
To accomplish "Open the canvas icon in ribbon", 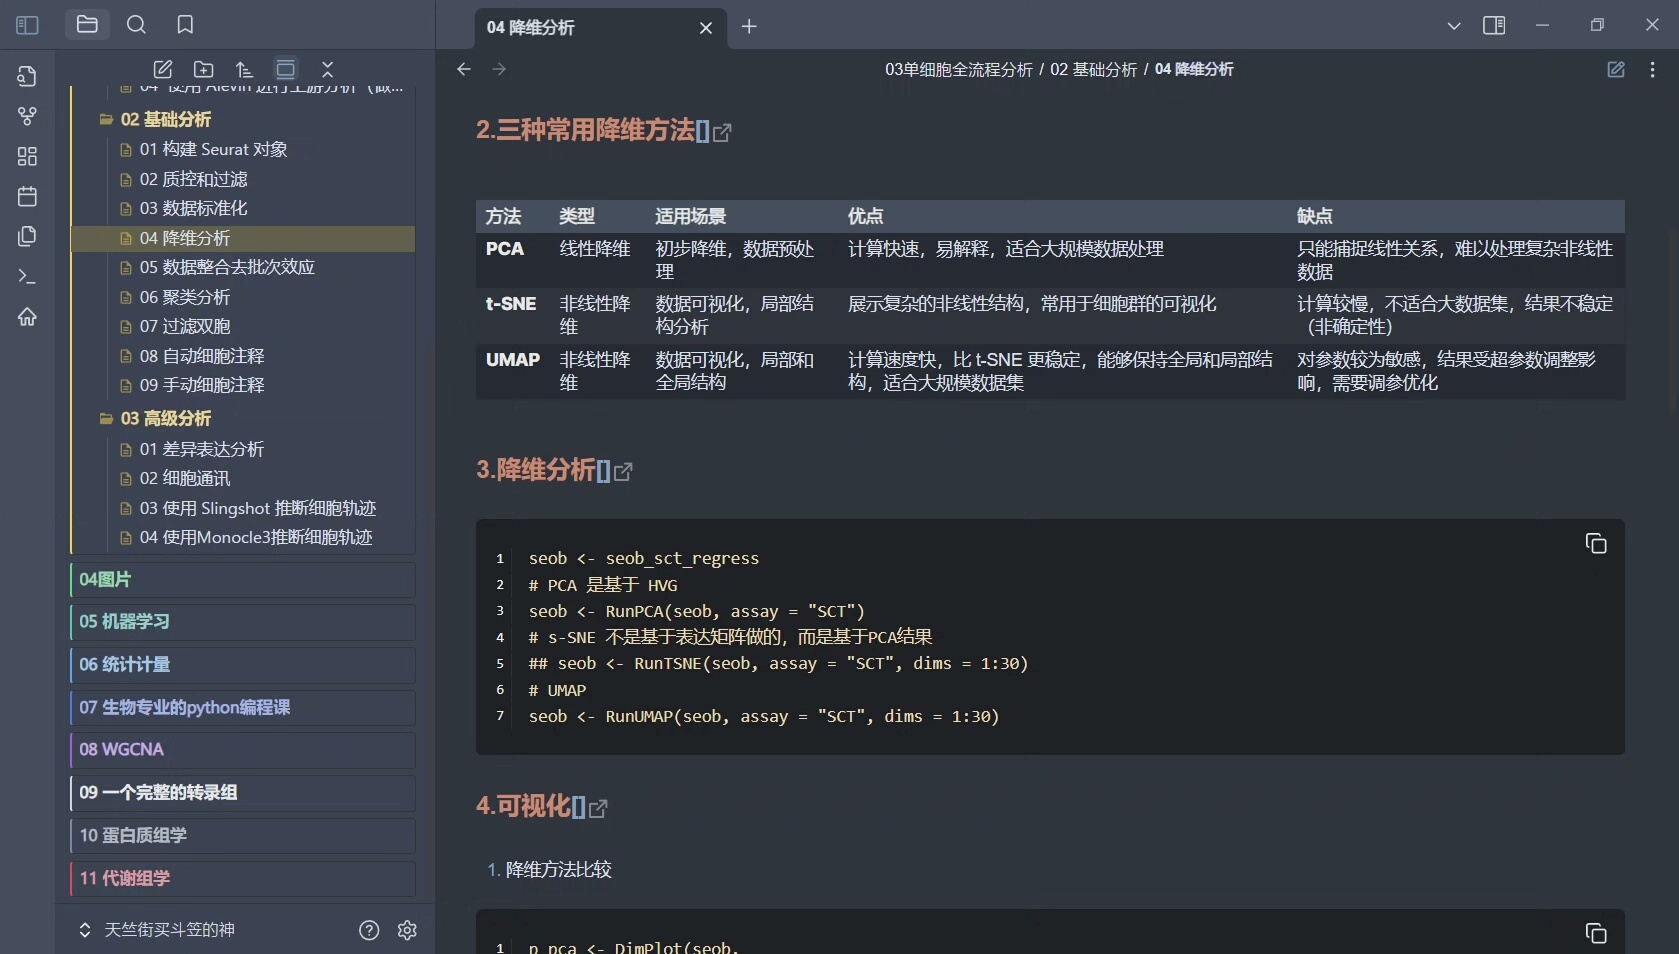I will (27, 156).
